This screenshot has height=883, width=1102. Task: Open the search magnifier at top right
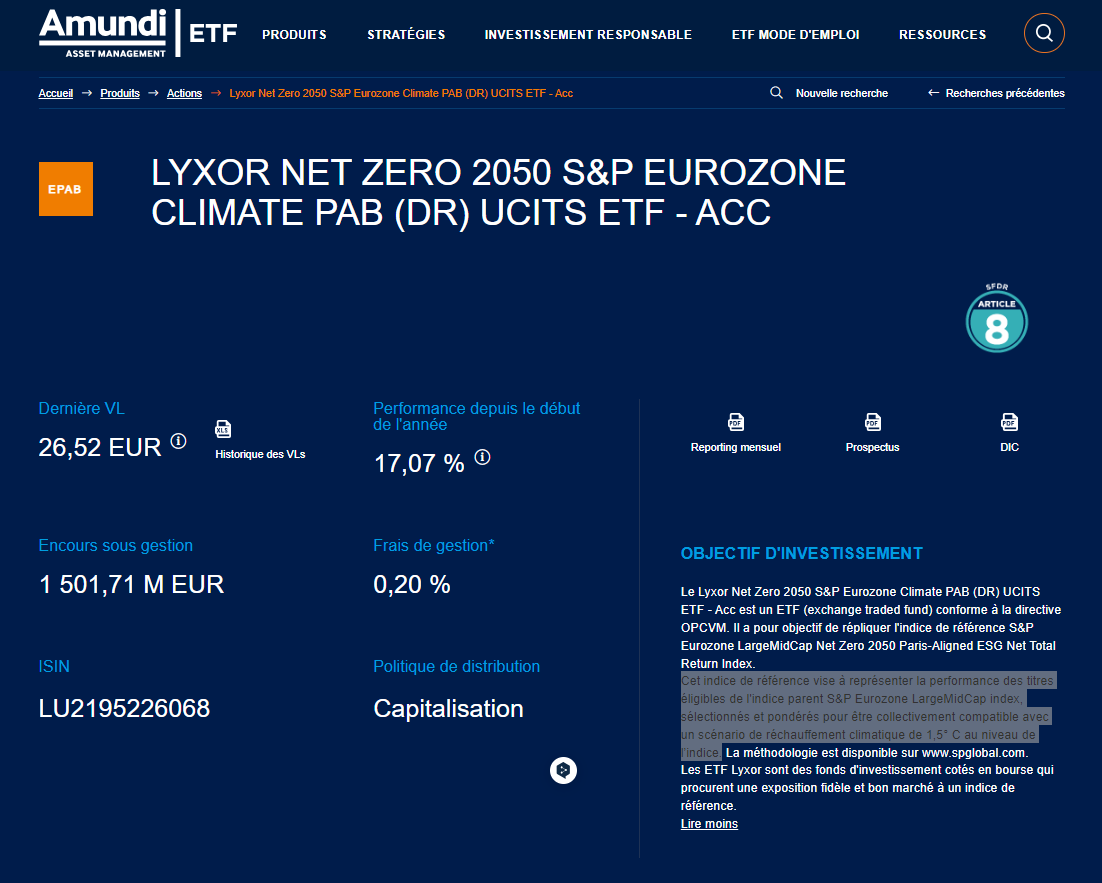1044,33
